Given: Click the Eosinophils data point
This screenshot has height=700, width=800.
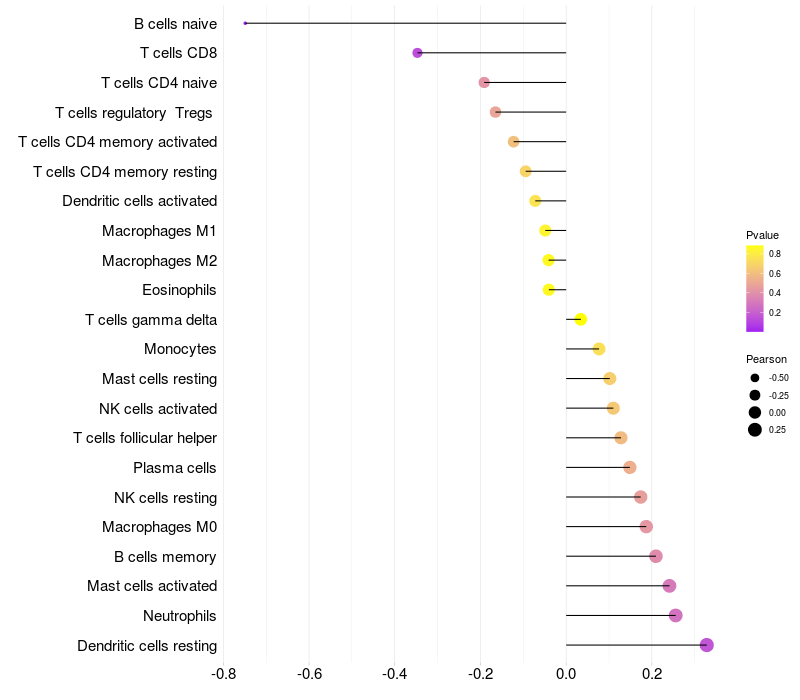Looking at the screenshot, I should pyautogui.click(x=549, y=290).
